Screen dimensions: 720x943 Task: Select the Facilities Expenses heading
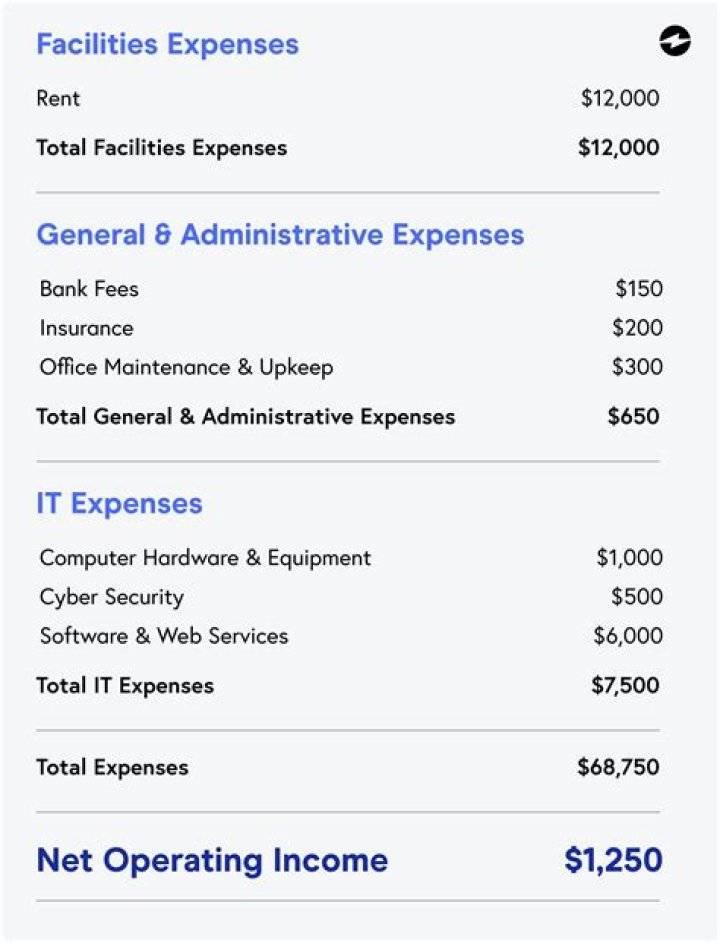tap(167, 45)
